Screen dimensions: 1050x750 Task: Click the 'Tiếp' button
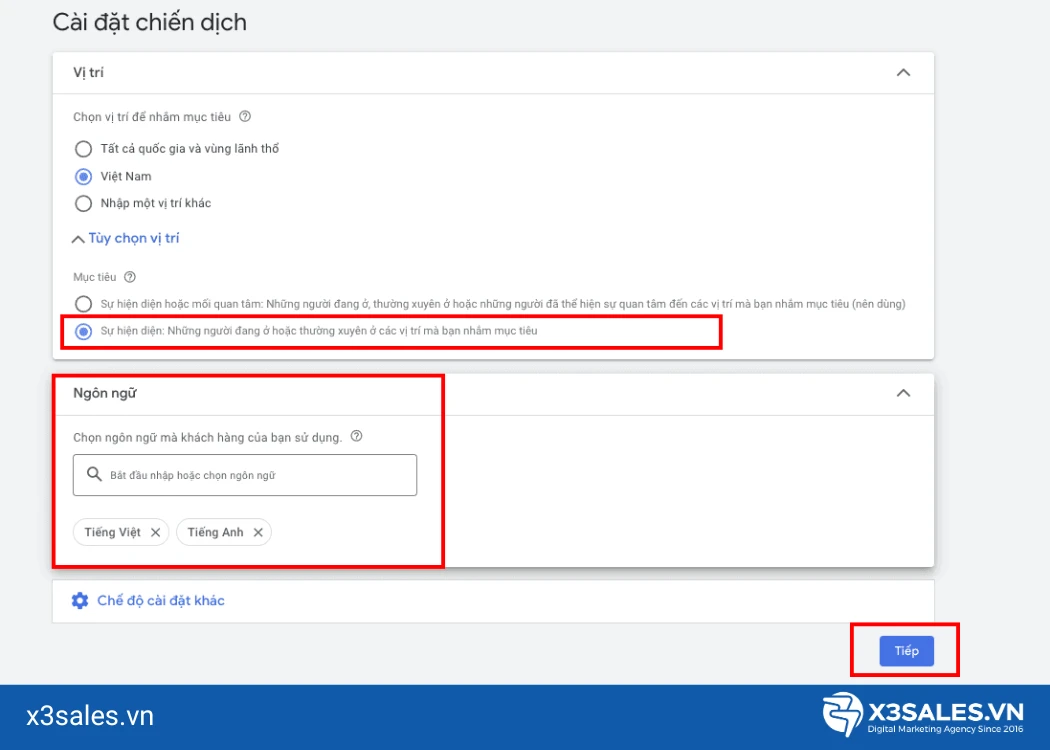906,651
